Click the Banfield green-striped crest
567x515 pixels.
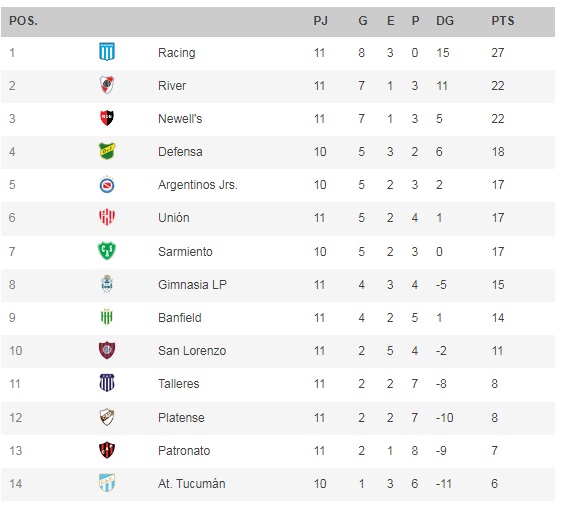pyautogui.click(x=107, y=317)
